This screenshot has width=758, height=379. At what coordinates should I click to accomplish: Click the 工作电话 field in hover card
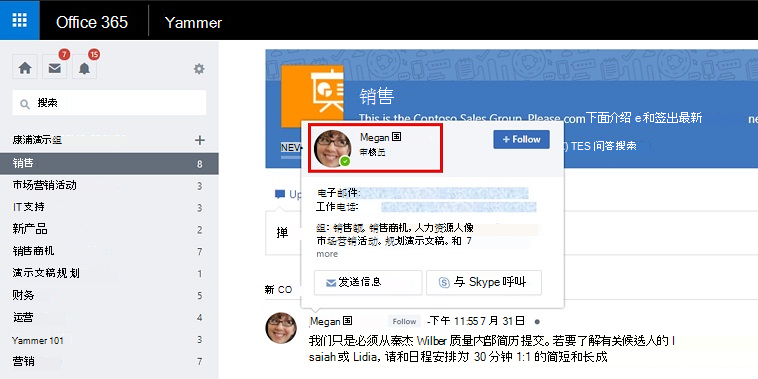tap(426, 207)
